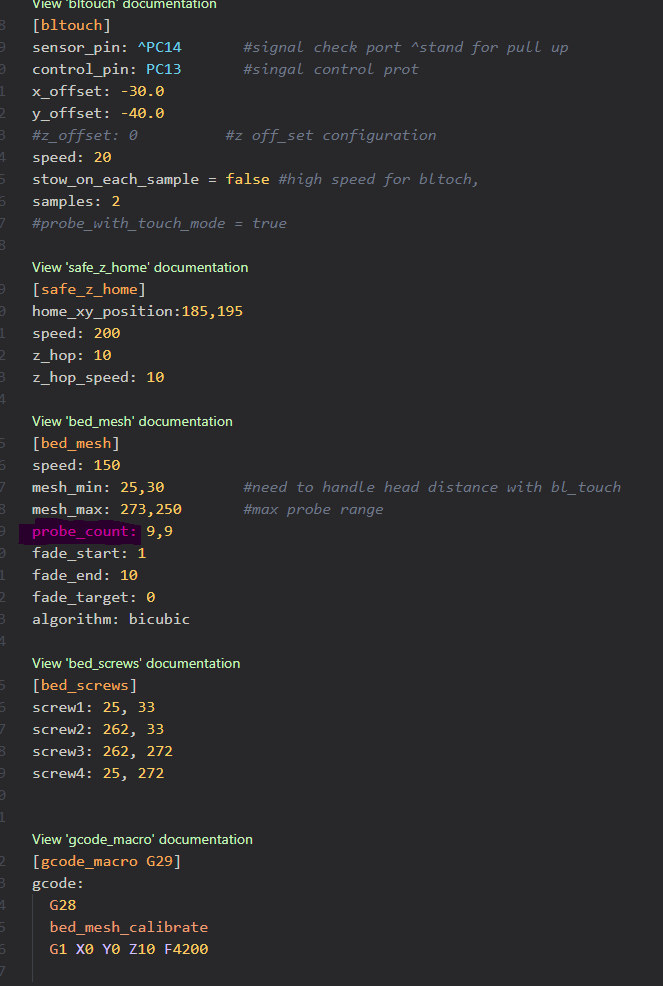Click the [bed_mesh] section header
663x986 pixels.
coord(76,443)
